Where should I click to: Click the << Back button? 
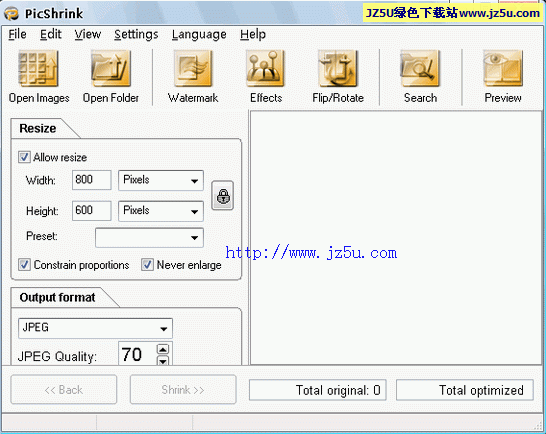64,389
